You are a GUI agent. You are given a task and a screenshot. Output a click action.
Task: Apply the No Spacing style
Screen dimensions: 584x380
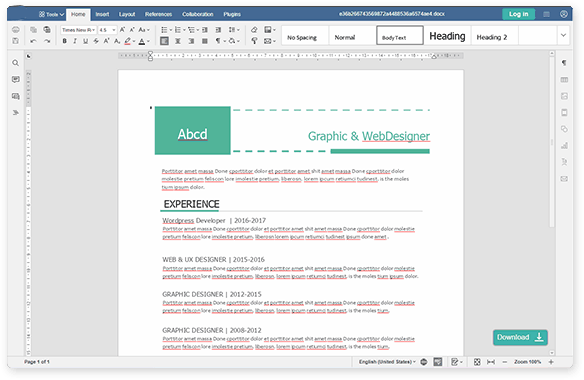(305, 36)
